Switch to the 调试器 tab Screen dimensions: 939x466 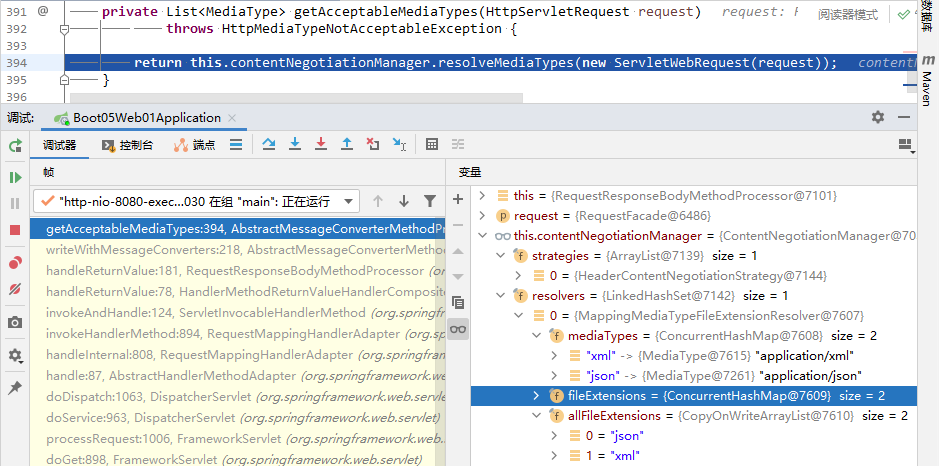tap(59, 145)
